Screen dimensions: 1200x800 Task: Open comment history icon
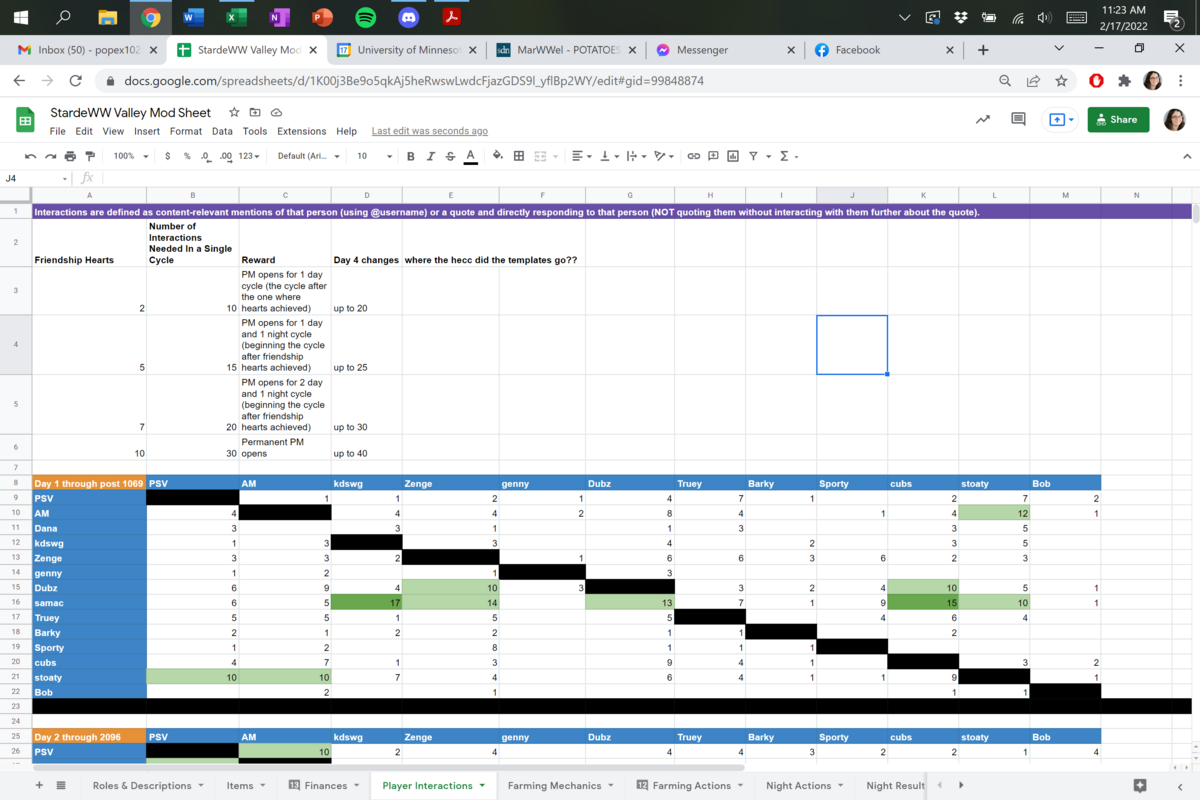[1018, 119]
